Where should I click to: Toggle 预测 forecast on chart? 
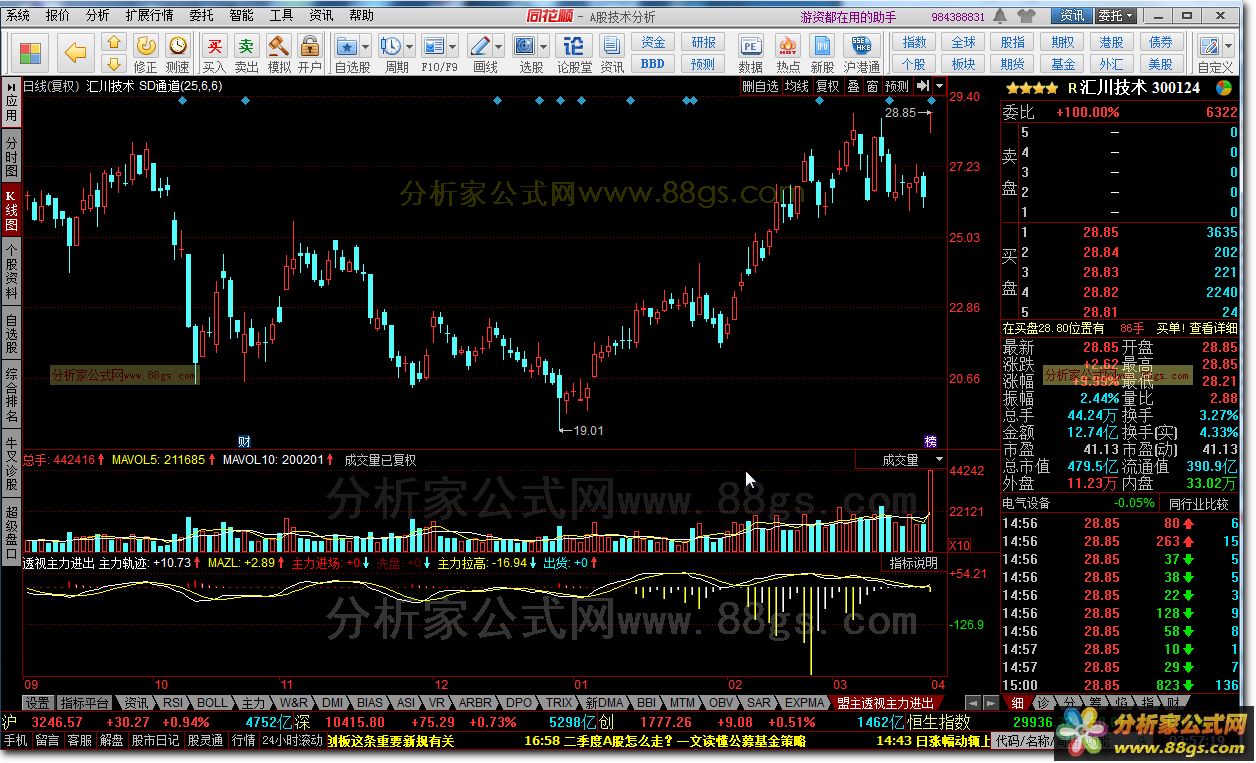point(897,87)
